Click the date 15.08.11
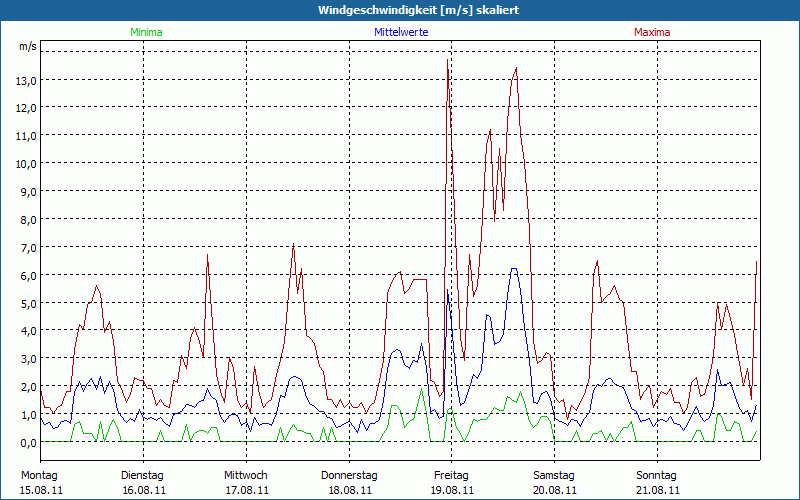Image resolution: width=800 pixels, height=500 pixels. pos(41,490)
